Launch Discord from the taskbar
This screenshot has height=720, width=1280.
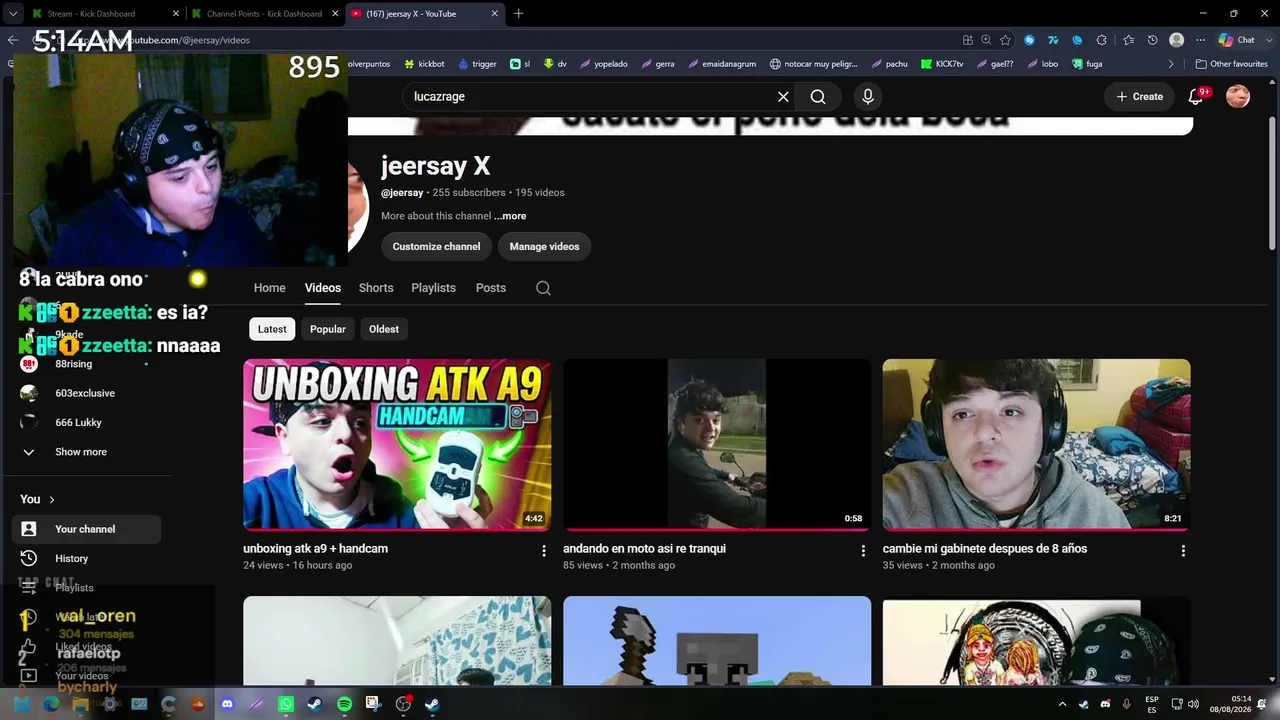pos(227,704)
